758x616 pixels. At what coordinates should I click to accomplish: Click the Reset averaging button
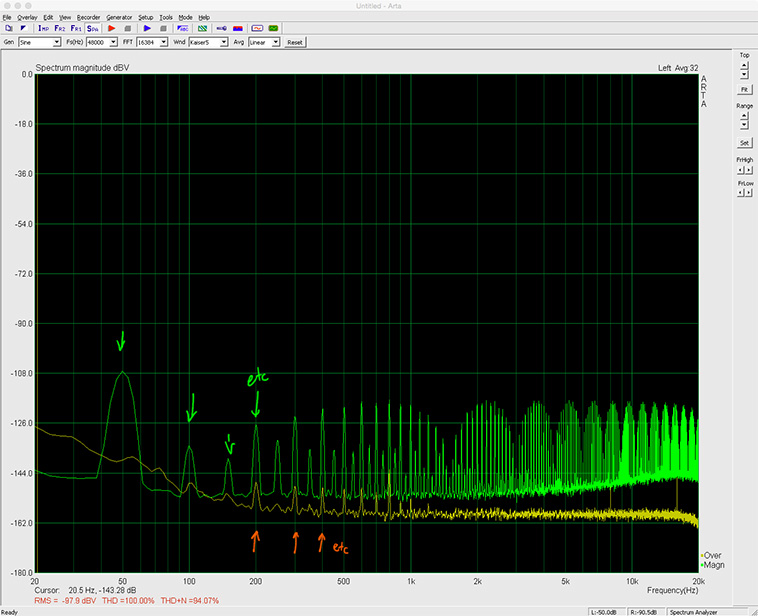[294, 43]
